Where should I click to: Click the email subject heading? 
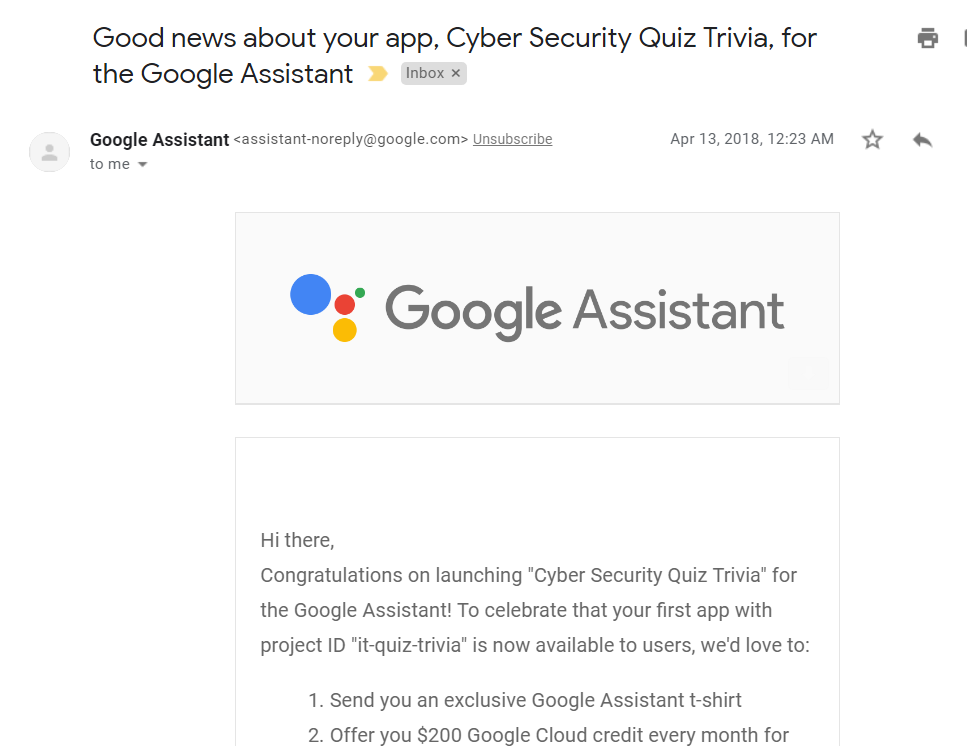click(455, 55)
